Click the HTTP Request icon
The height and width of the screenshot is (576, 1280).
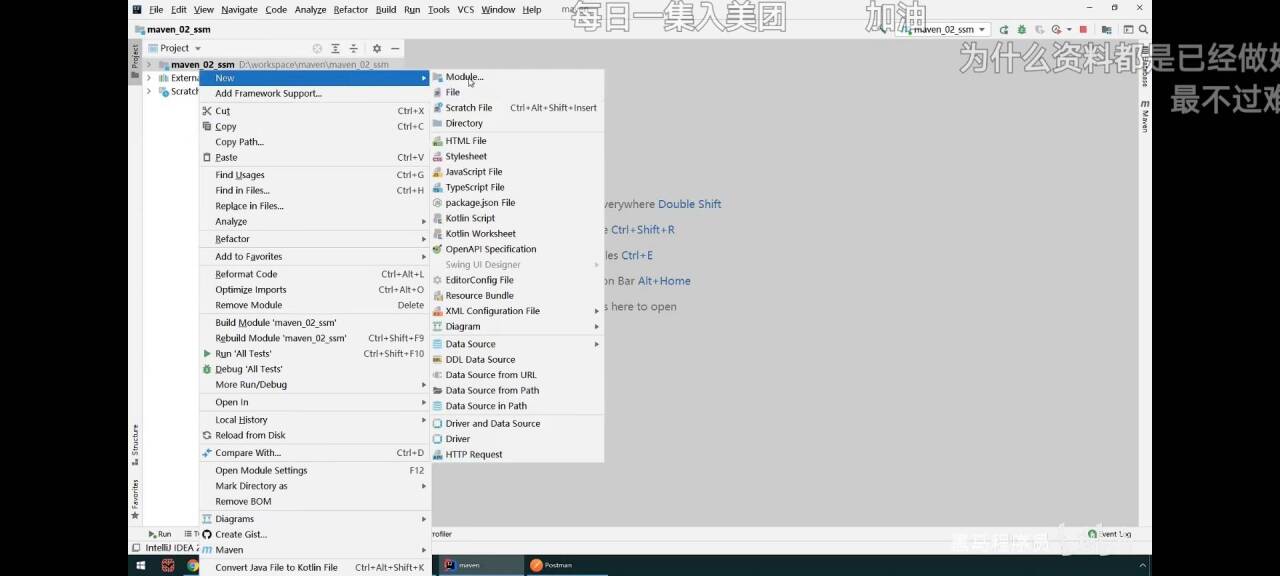pyautogui.click(x=437, y=455)
